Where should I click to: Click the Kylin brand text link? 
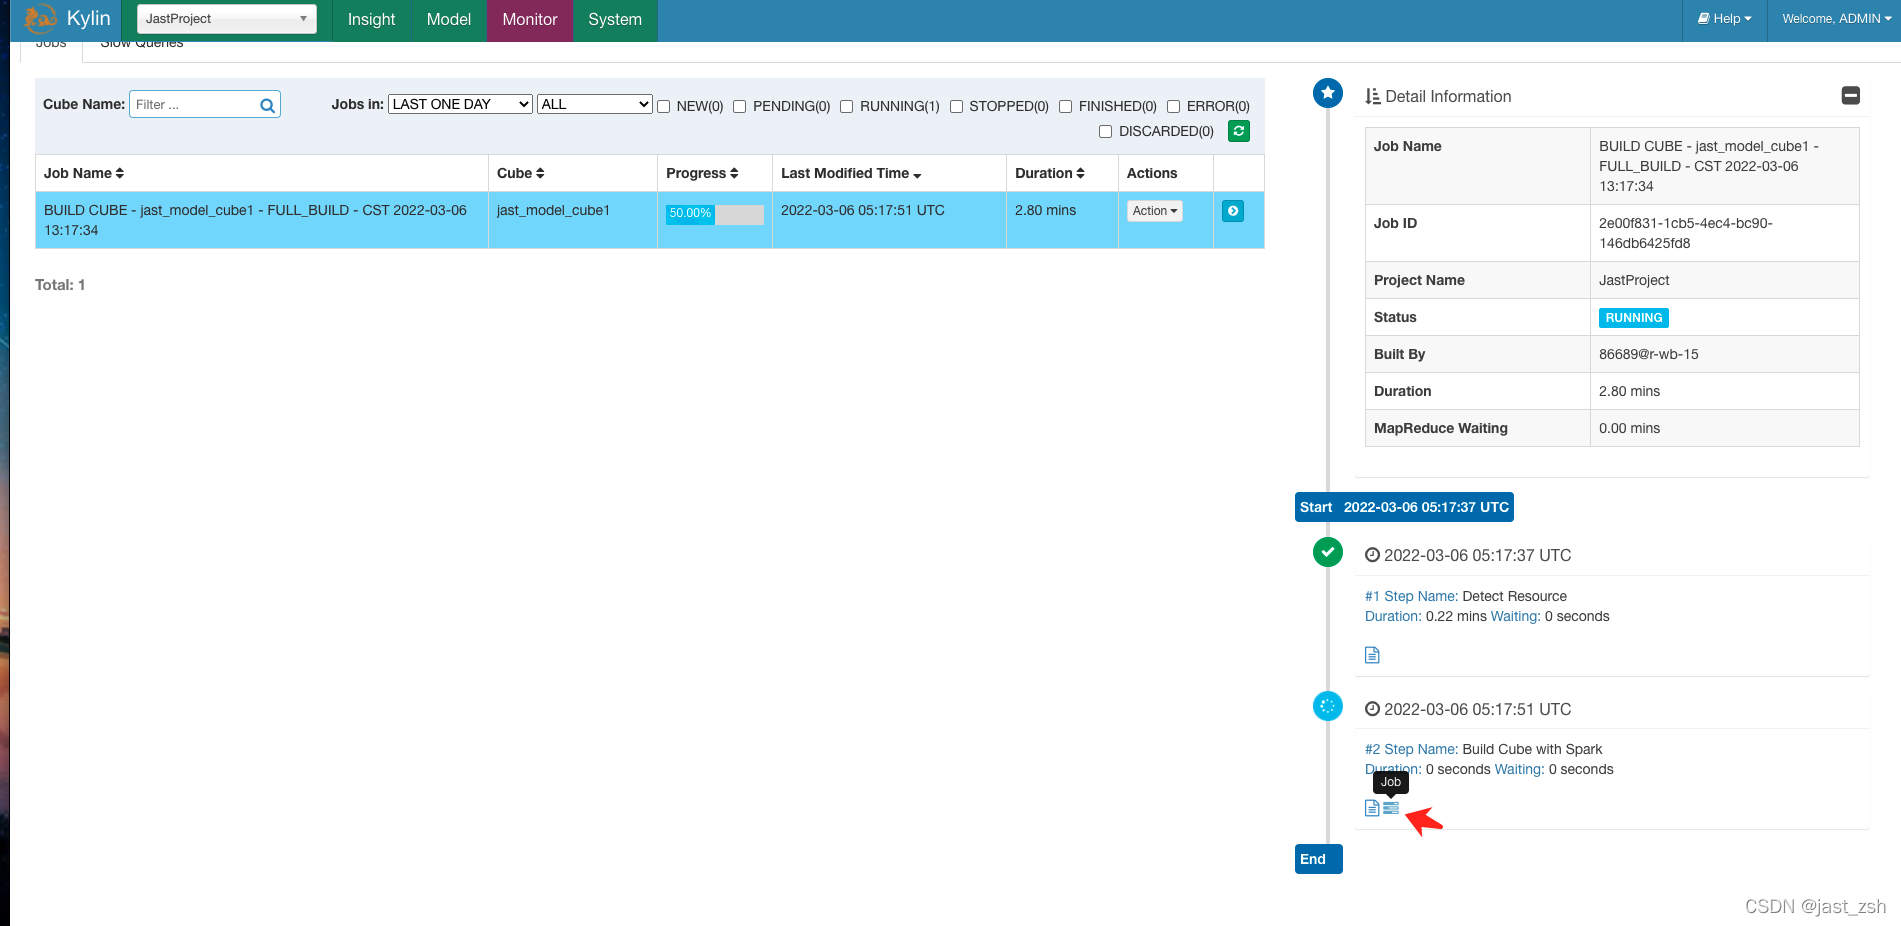(x=88, y=18)
